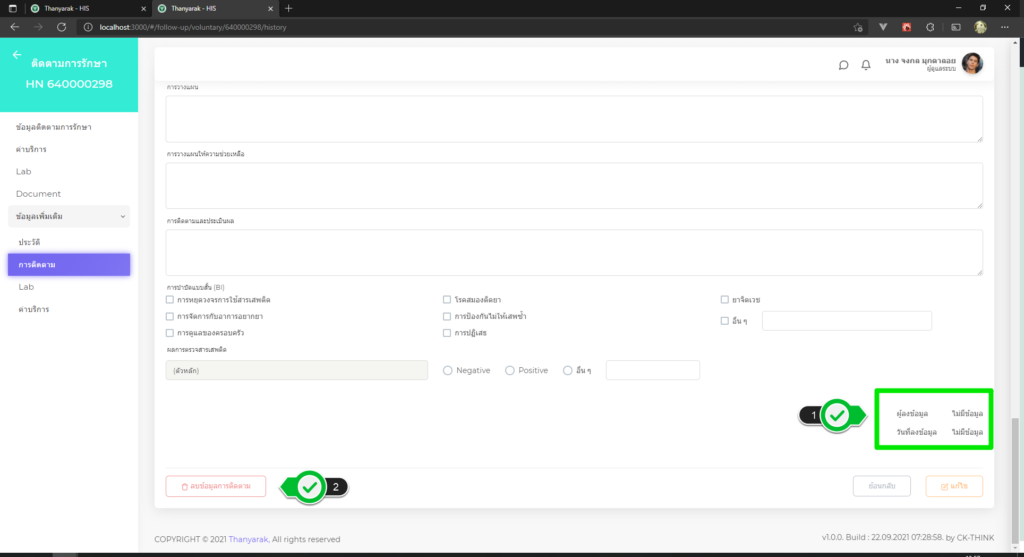The height and width of the screenshot is (557, 1024).
Task: Open a new browser tab
Action: [x=289, y=8]
